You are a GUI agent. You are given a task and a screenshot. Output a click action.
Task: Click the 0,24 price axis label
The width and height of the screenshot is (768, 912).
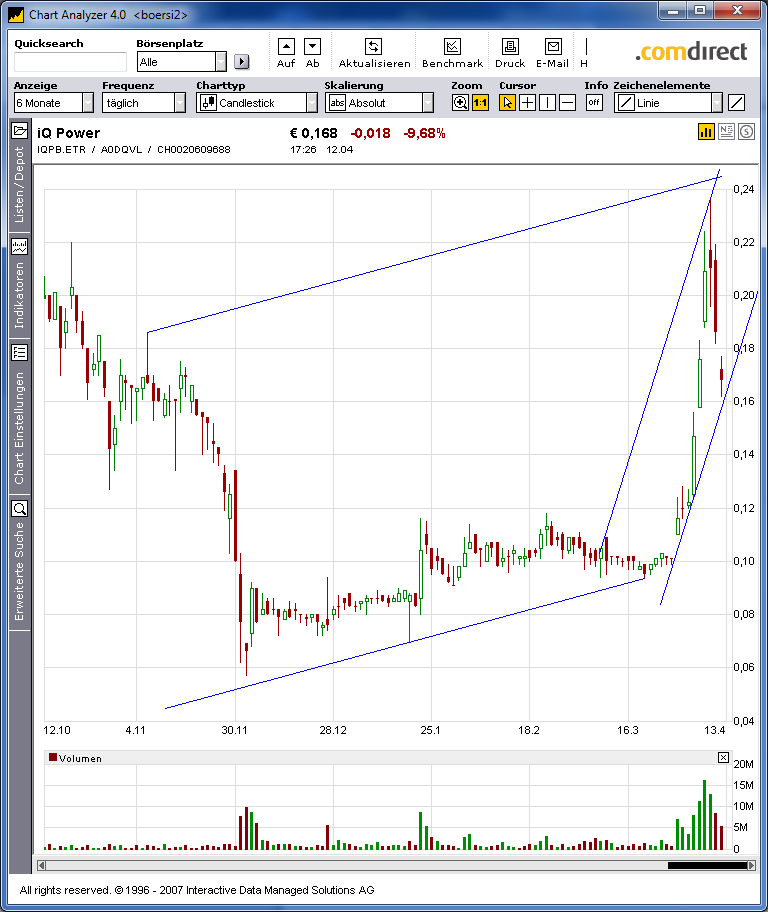click(x=744, y=189)
